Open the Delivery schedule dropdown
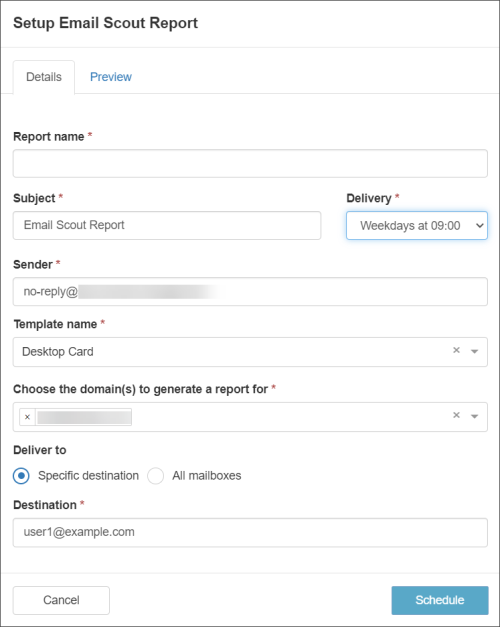The image size is (500, 627). click(417, 226)
